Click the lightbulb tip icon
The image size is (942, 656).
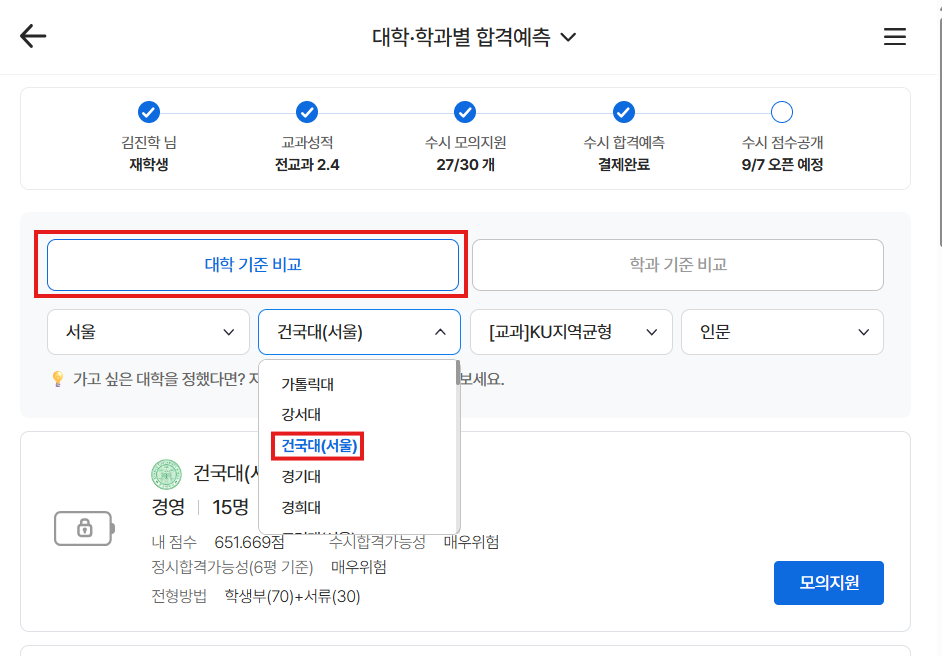click(x=58, y=379)
